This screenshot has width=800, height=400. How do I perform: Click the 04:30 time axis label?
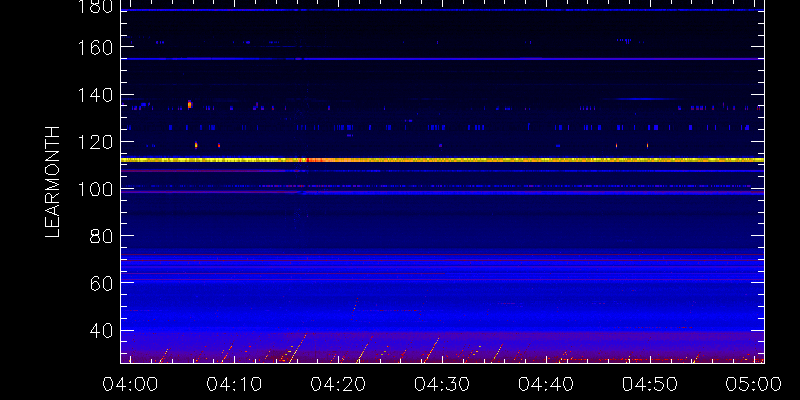442,384
